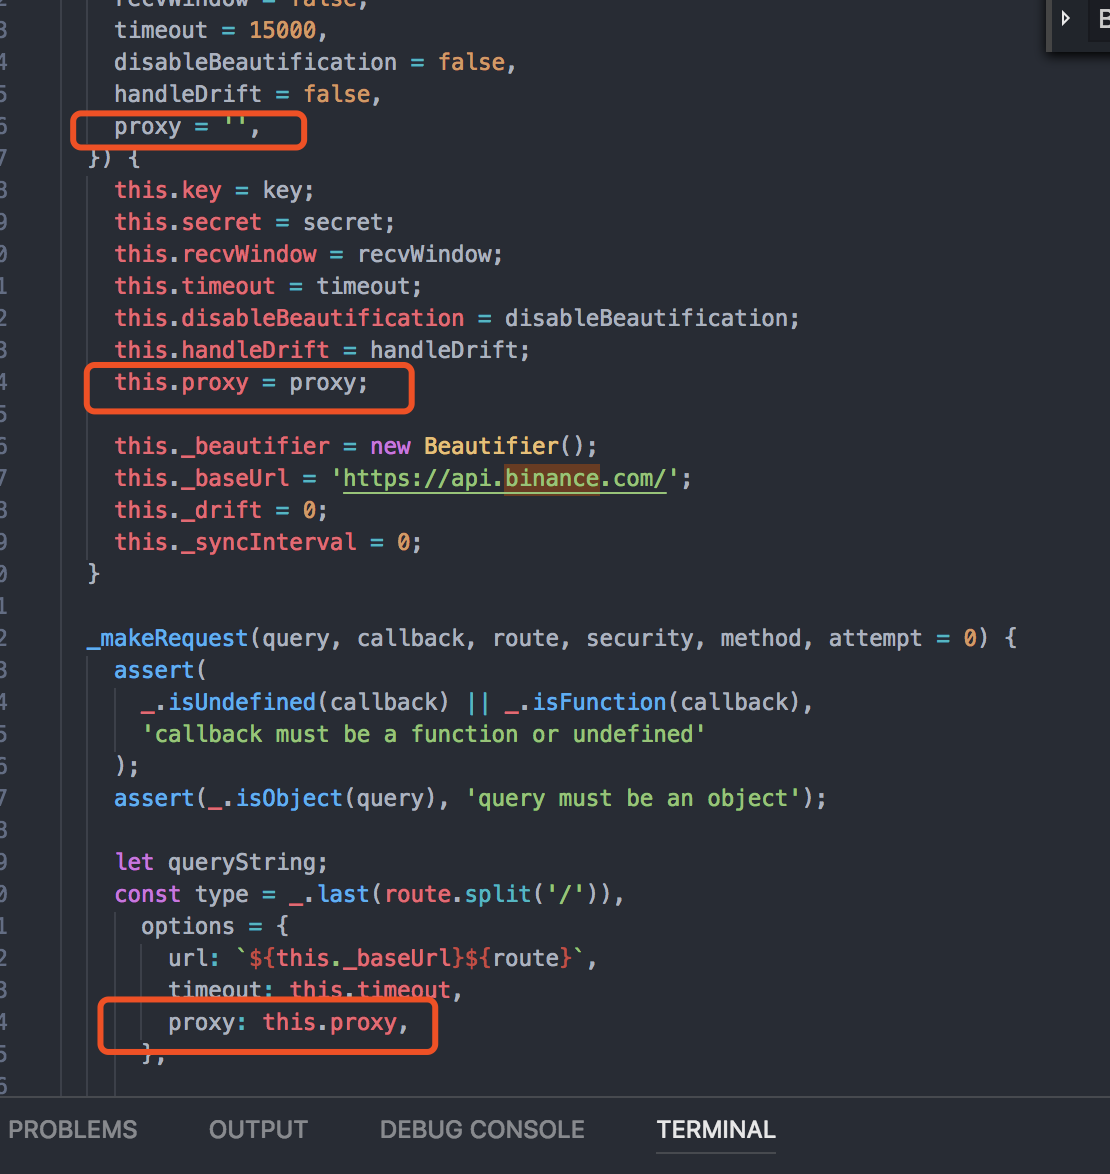Click the 'Beautifier' class name
This screenshot has width=1110, height=1174.
tap(491, 446)
